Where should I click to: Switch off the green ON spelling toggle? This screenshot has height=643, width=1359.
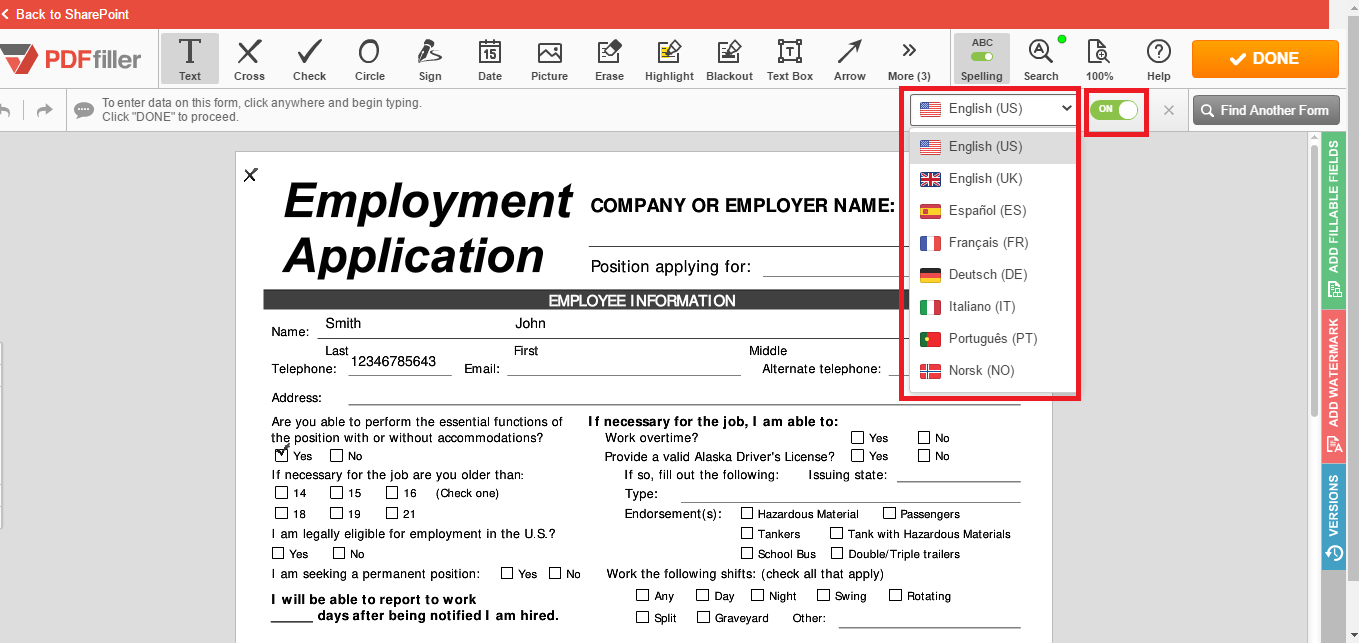pyautogui.click(x=1114, y=109)
